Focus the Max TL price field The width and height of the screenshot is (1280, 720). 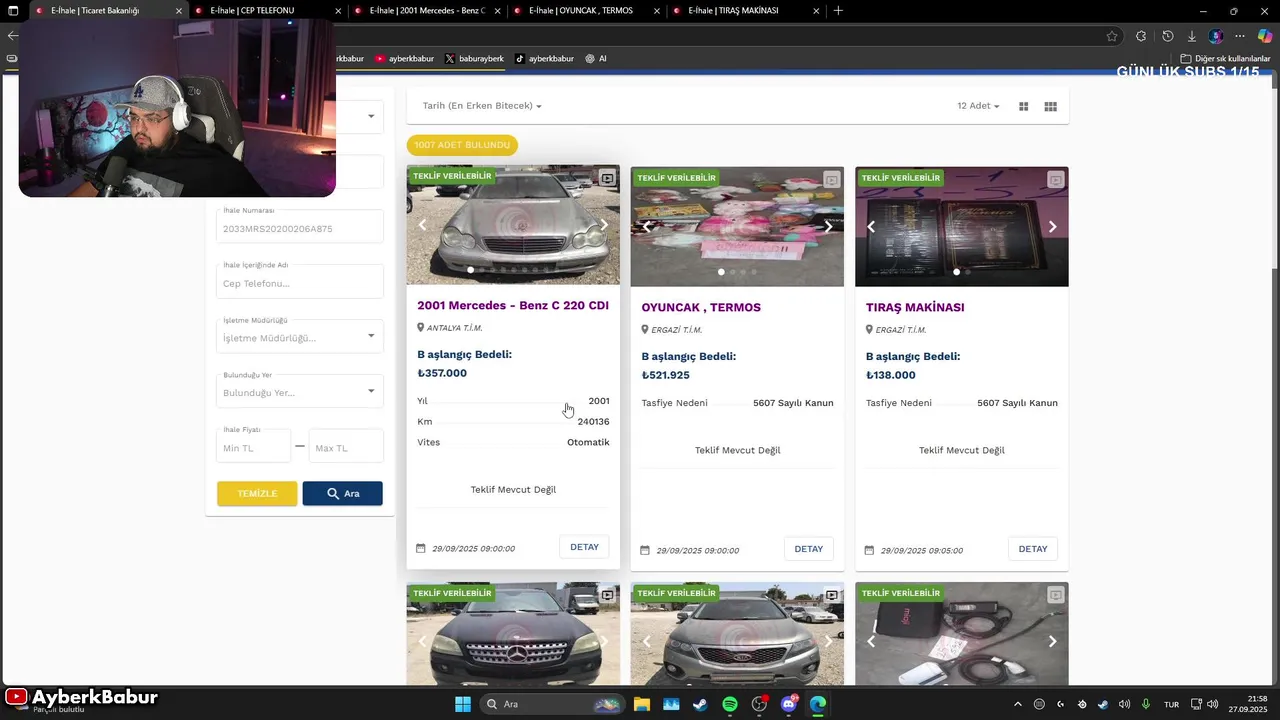346,447
